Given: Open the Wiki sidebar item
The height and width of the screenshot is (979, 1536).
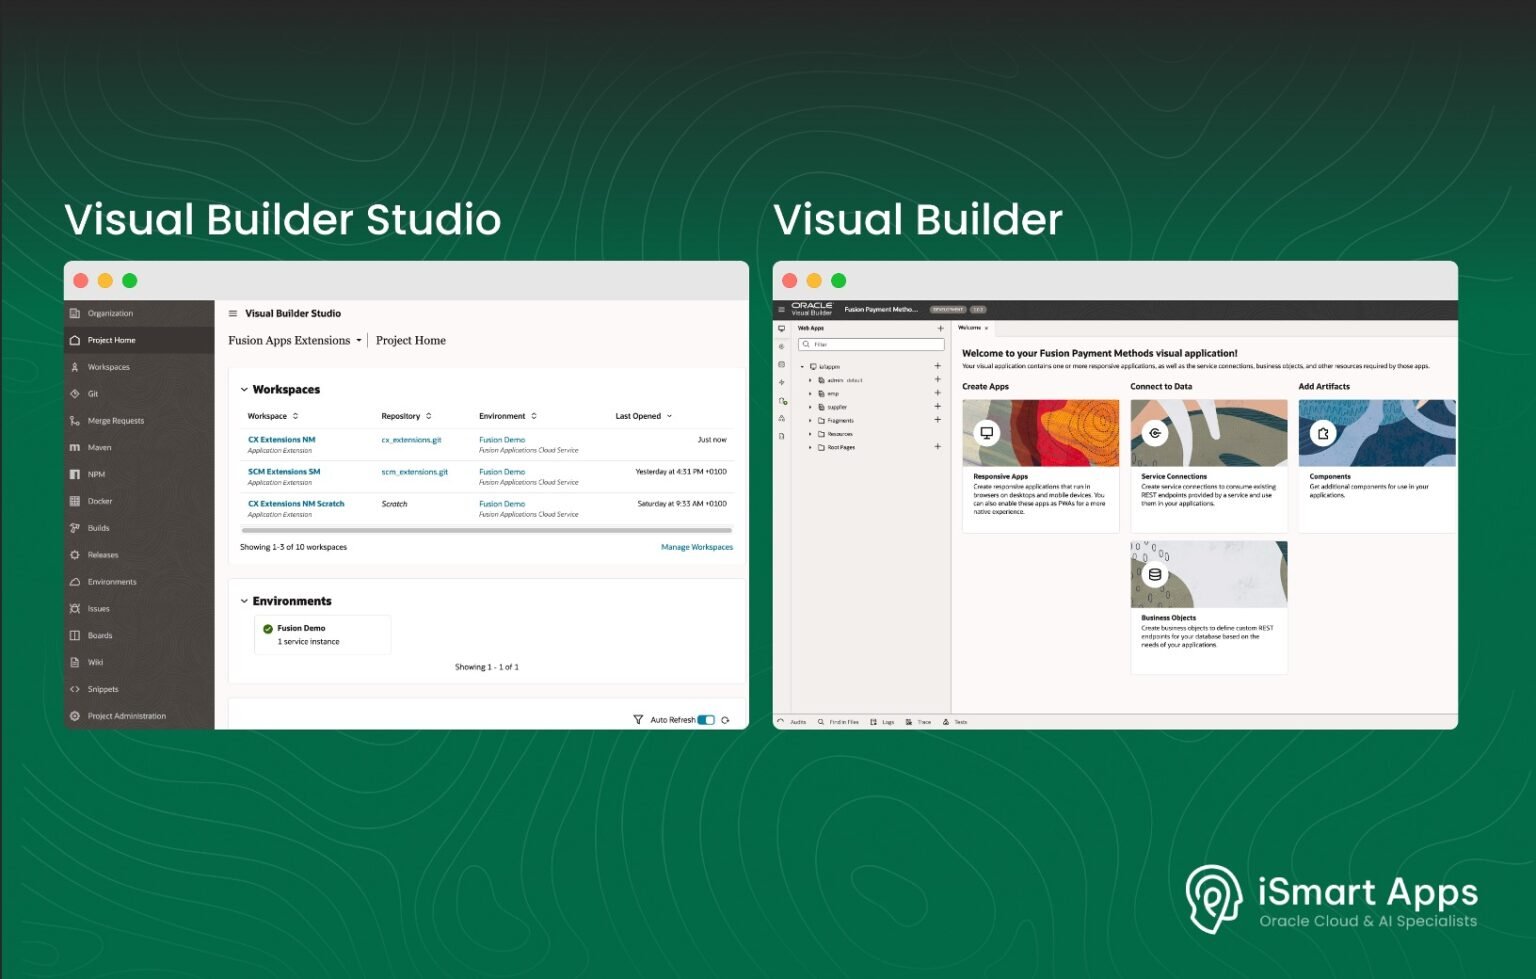Looking at the screenshot, I should 139,662.
